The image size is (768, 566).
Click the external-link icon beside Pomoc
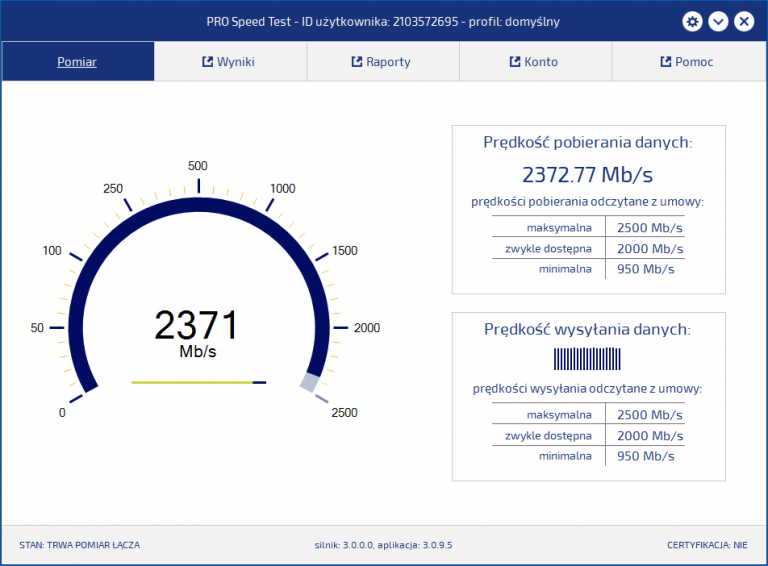[x=666, y=62]
